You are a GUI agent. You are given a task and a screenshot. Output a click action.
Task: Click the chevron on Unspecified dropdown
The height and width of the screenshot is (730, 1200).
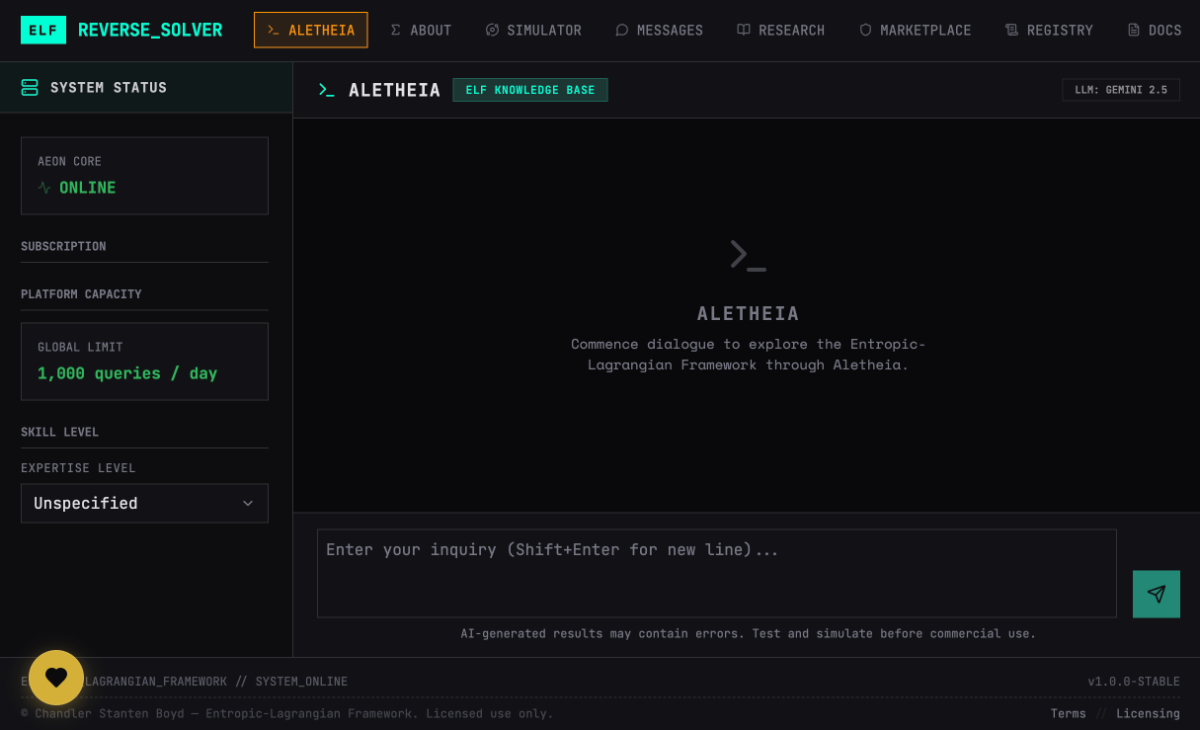click(x=248, y=503)
